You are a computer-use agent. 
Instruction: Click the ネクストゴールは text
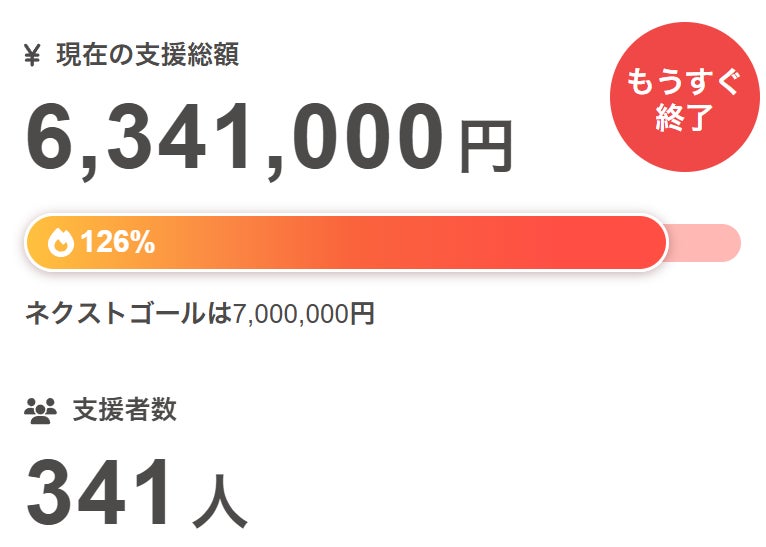128,314
